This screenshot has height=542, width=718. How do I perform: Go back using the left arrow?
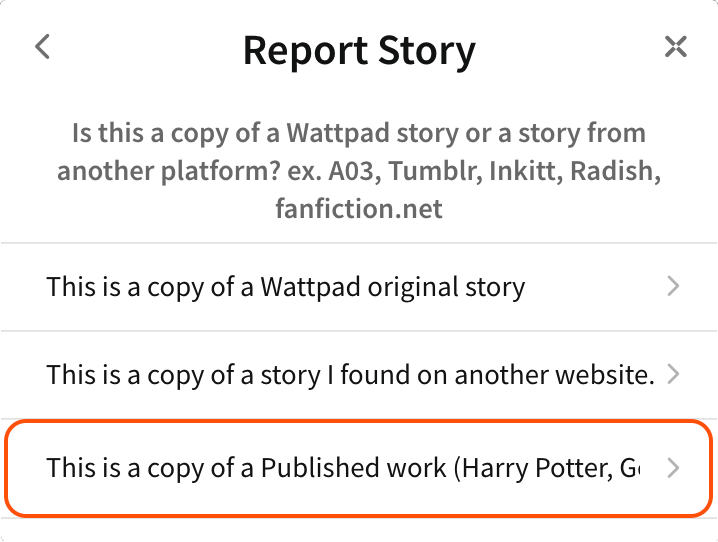[42, 46]
